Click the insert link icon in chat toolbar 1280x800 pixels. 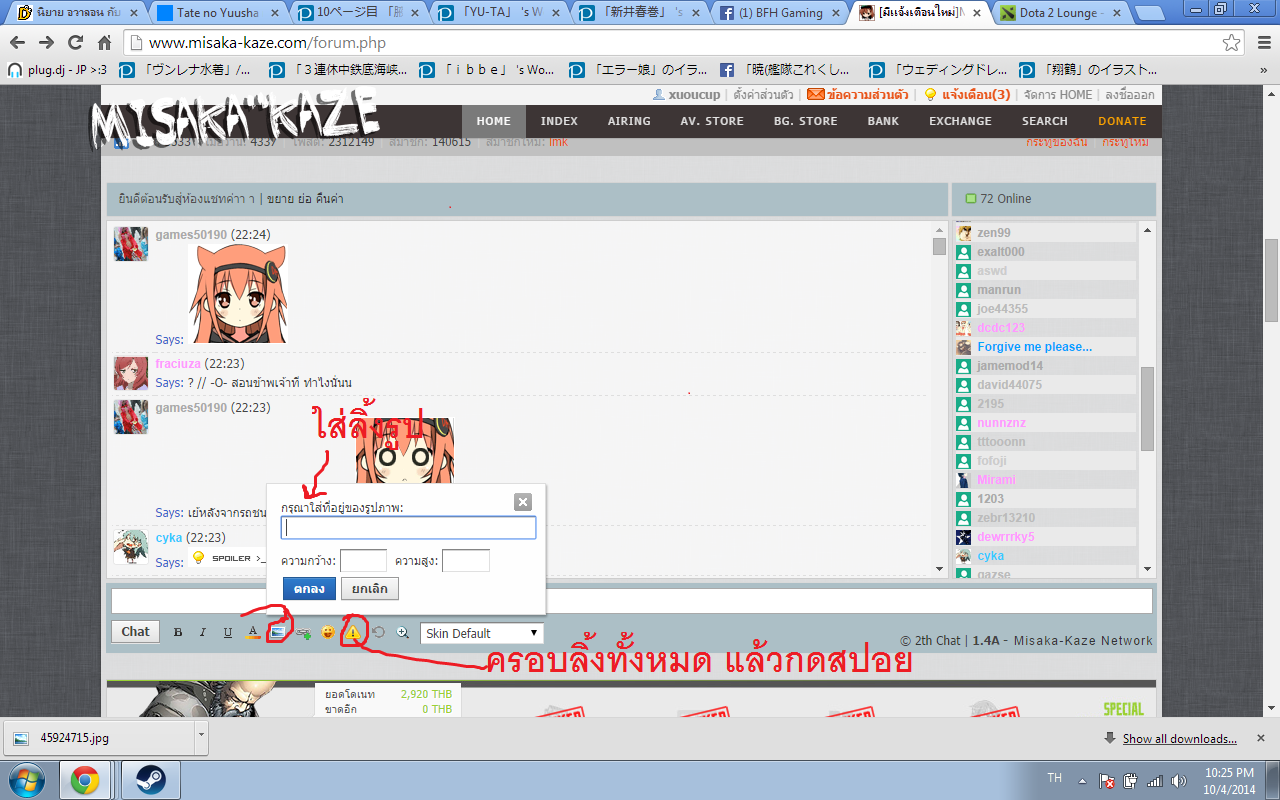pyautogui.click(x=303, y=632)
